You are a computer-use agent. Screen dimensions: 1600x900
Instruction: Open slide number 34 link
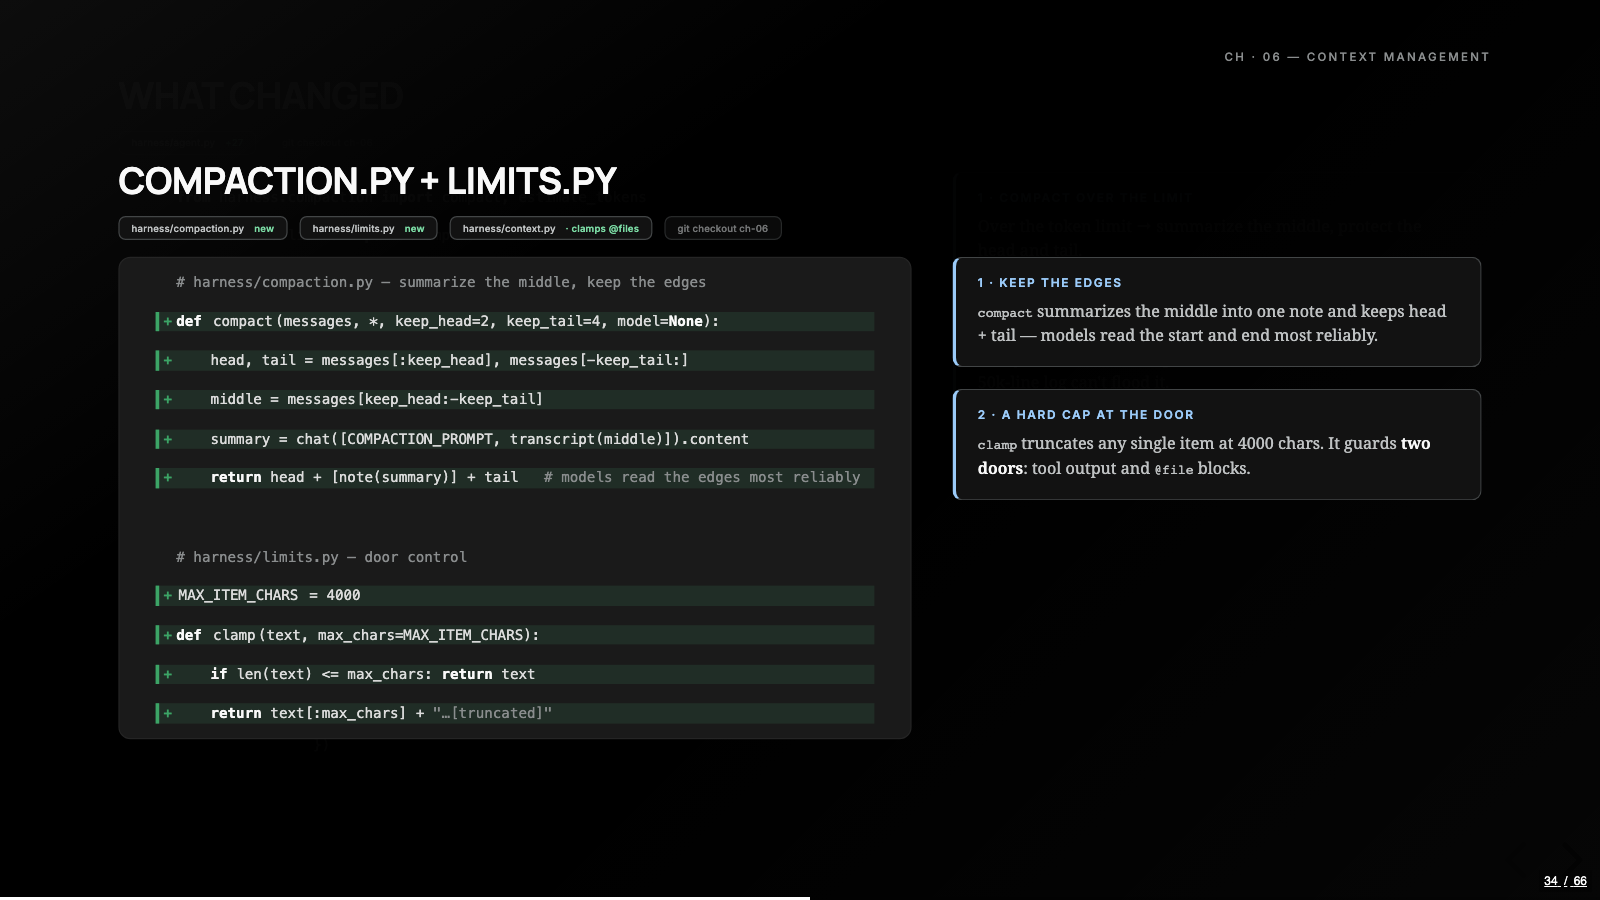tap(1551, 881)
